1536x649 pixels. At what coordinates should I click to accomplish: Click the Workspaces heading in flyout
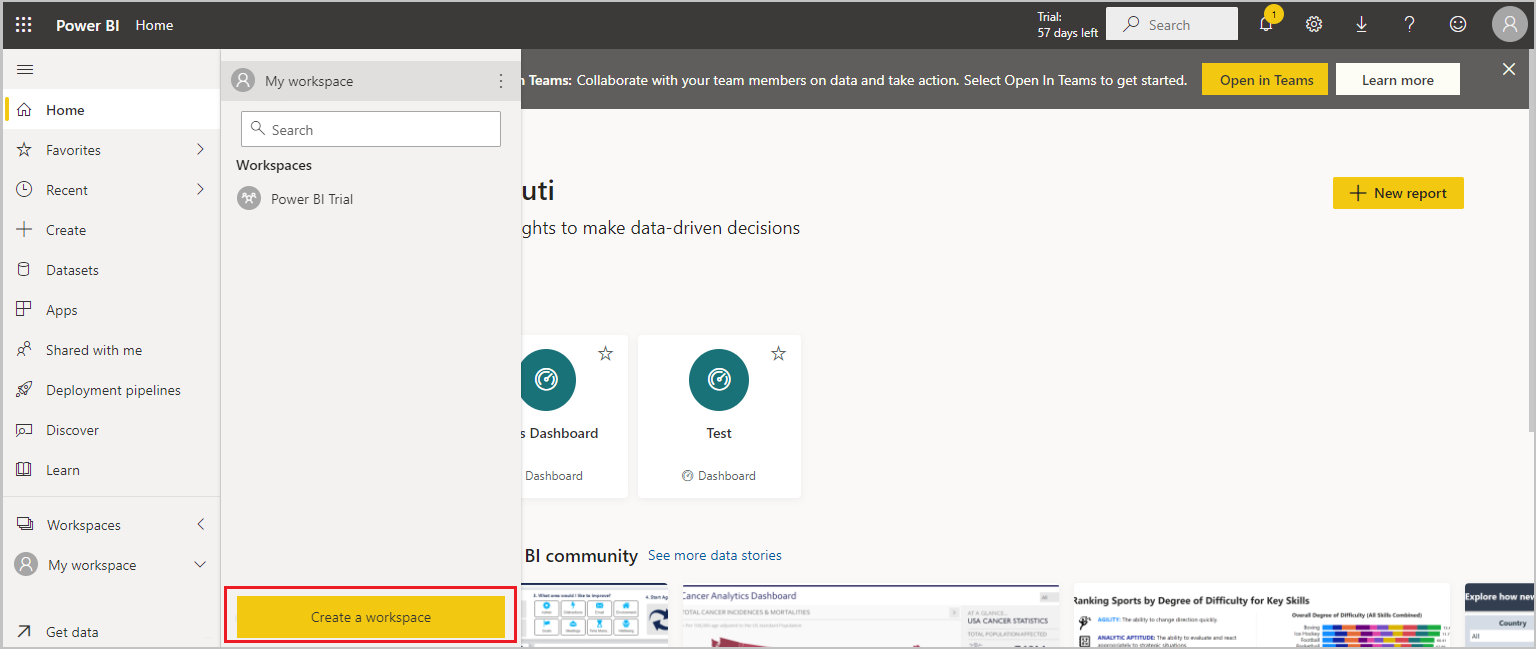click(274, 165)
